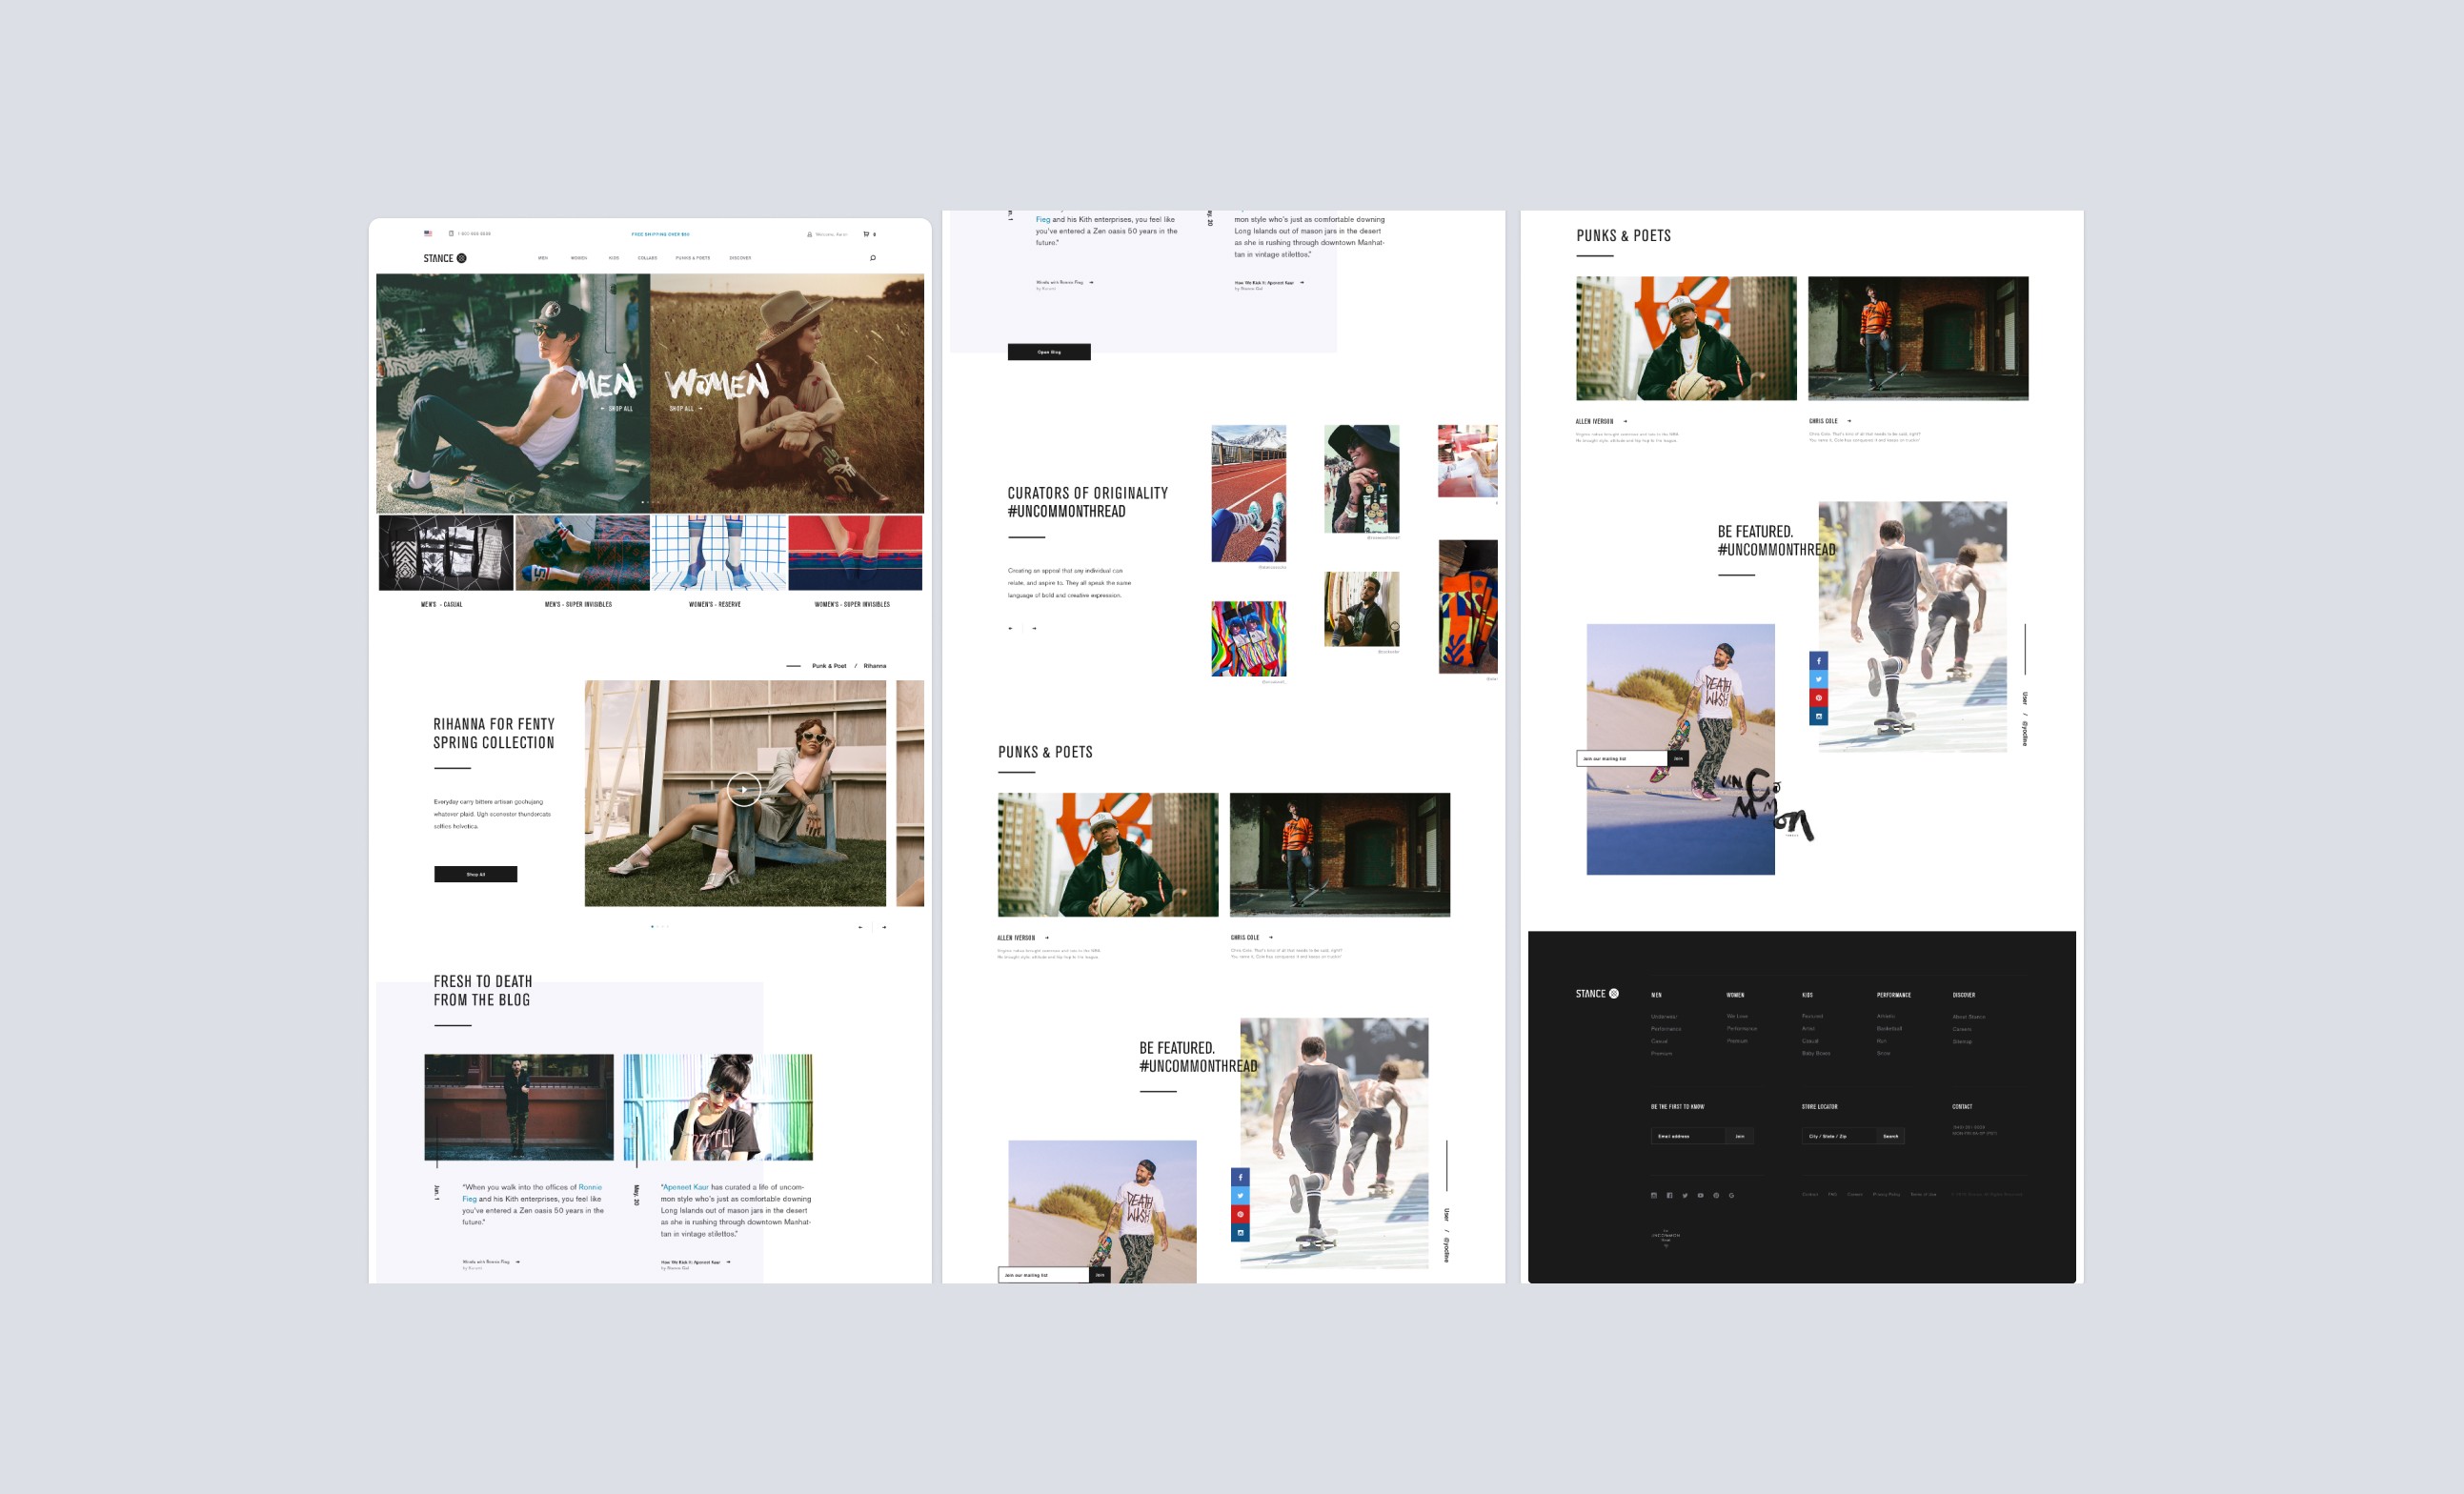Open the shopping cart
The height and width of the screenshot is (1494, 2464).
(x=868, y=234)
